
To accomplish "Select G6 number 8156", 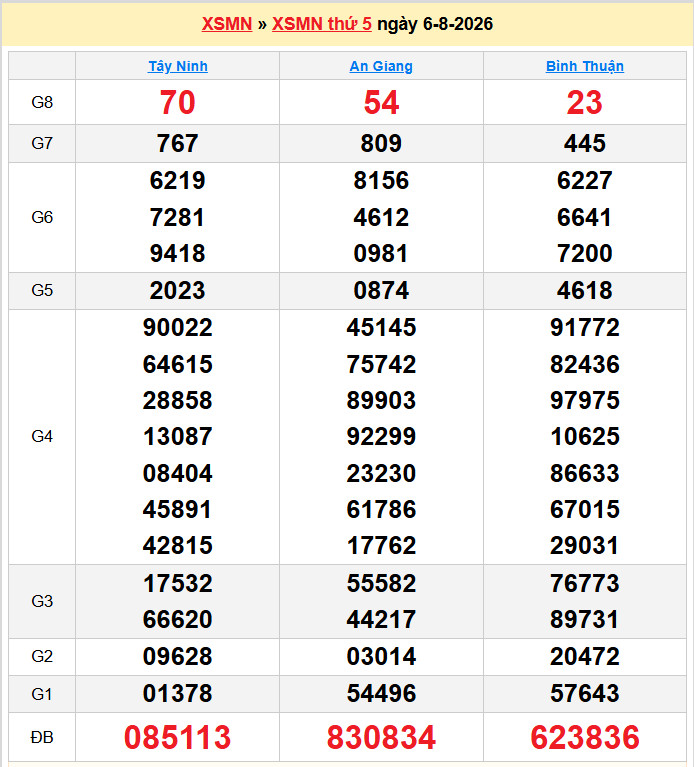I will click(x=381, y=180).
